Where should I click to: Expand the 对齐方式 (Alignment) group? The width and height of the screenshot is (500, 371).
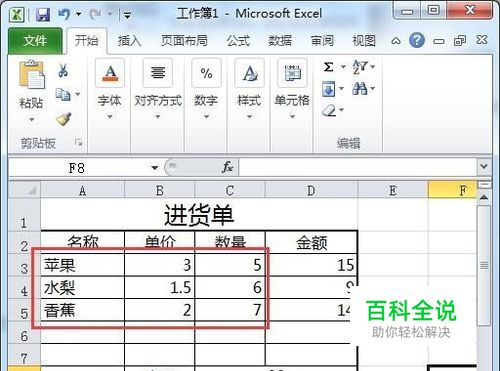[158, 89]
